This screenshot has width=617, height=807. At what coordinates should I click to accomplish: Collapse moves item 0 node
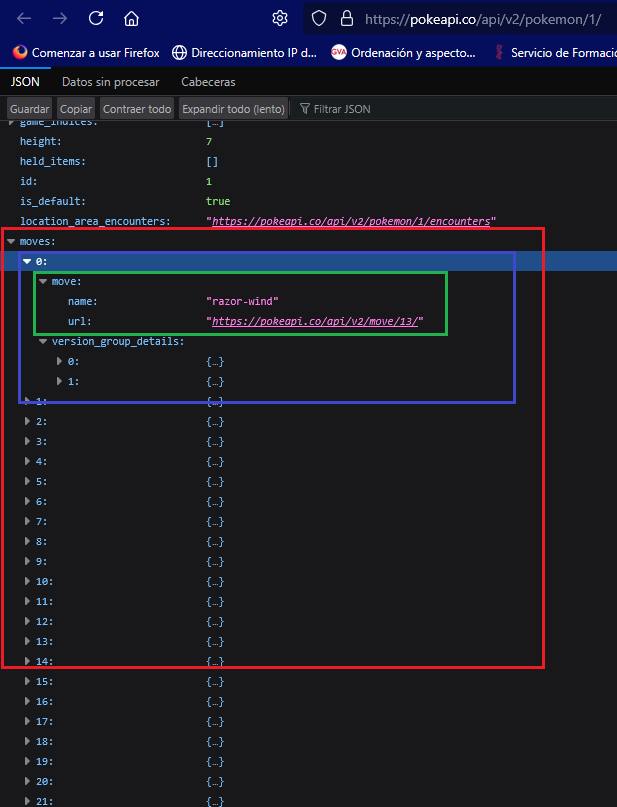click(x=27, y=261)
